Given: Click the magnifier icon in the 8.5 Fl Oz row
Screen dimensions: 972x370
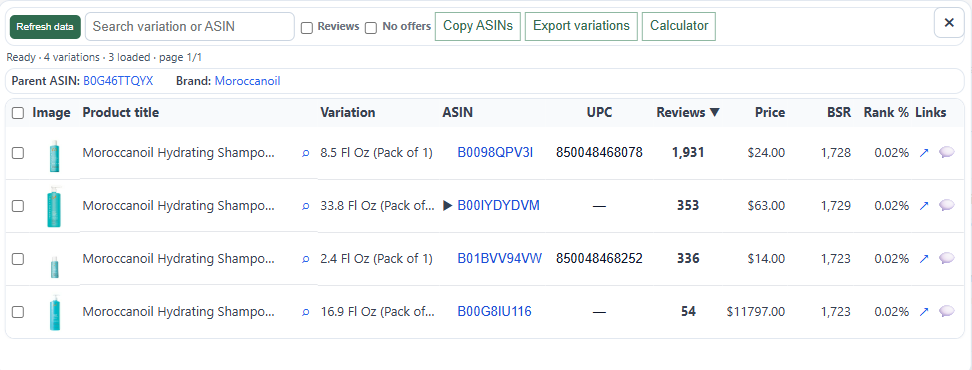Looking at the screenshot, I should click(305, 153).
